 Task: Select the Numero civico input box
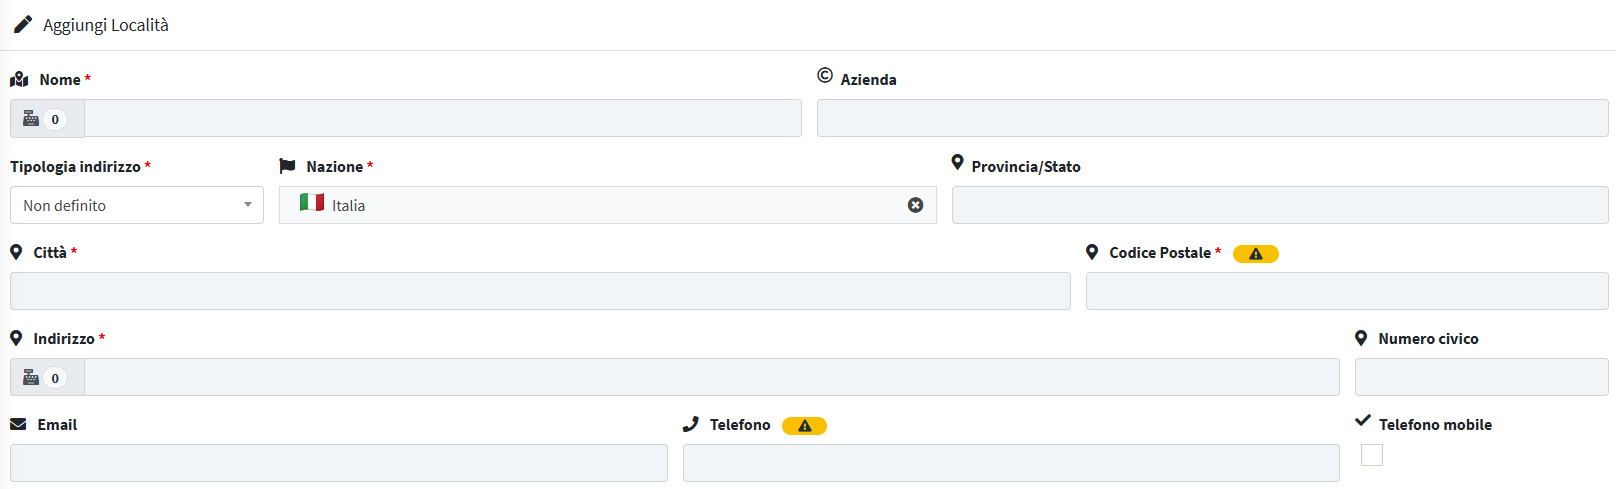coord(1482,377)
